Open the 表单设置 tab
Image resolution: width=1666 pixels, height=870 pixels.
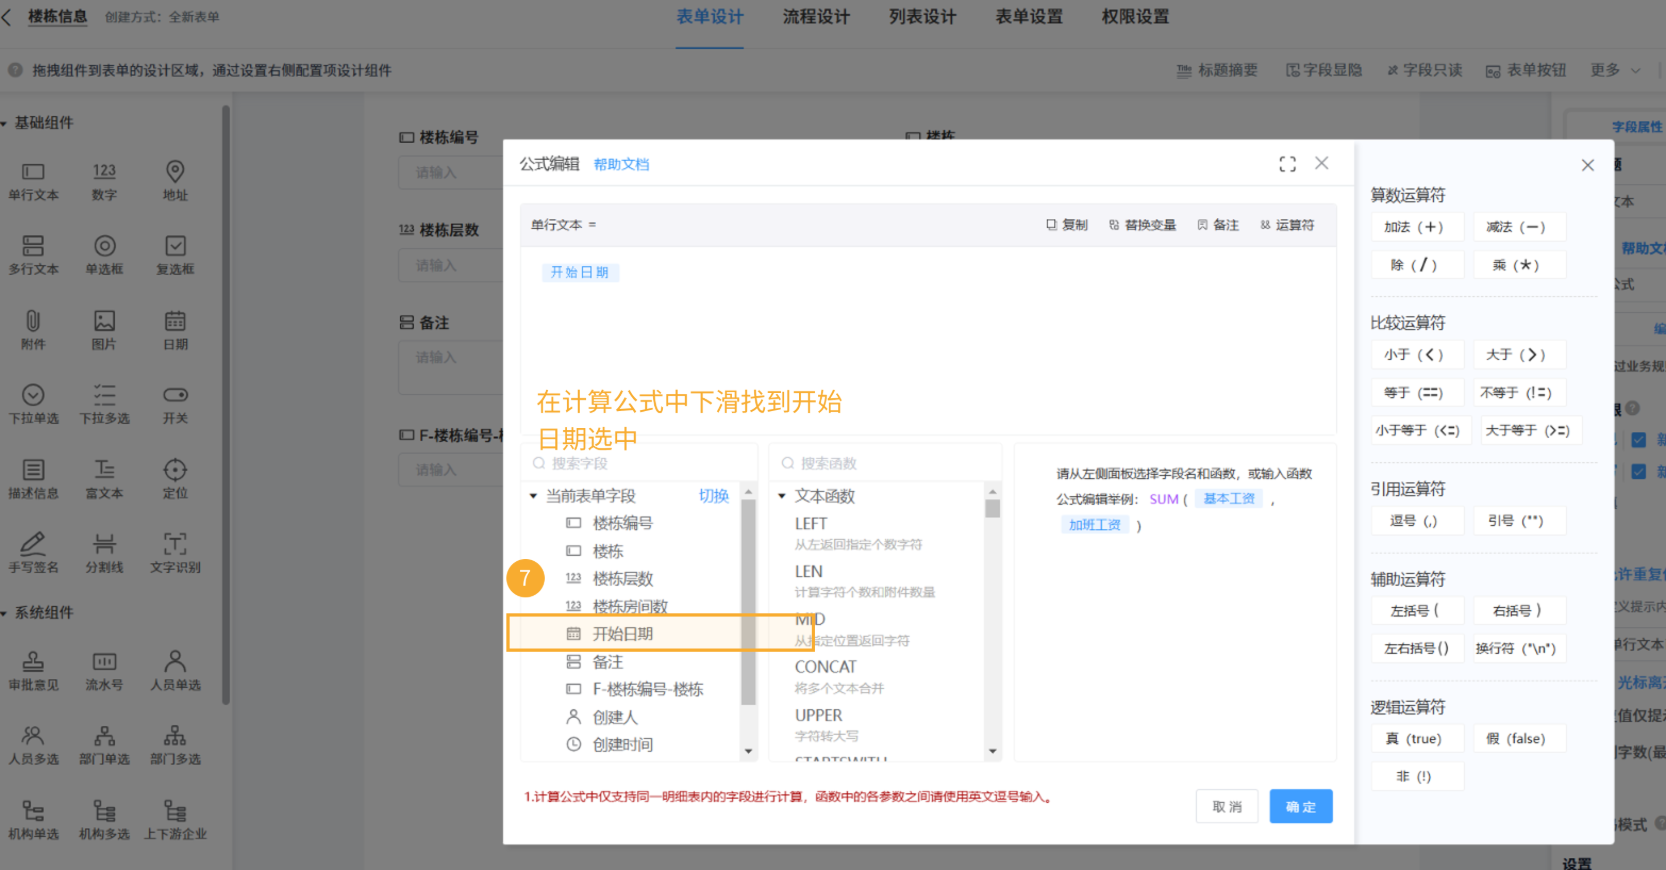point(1029,17)
